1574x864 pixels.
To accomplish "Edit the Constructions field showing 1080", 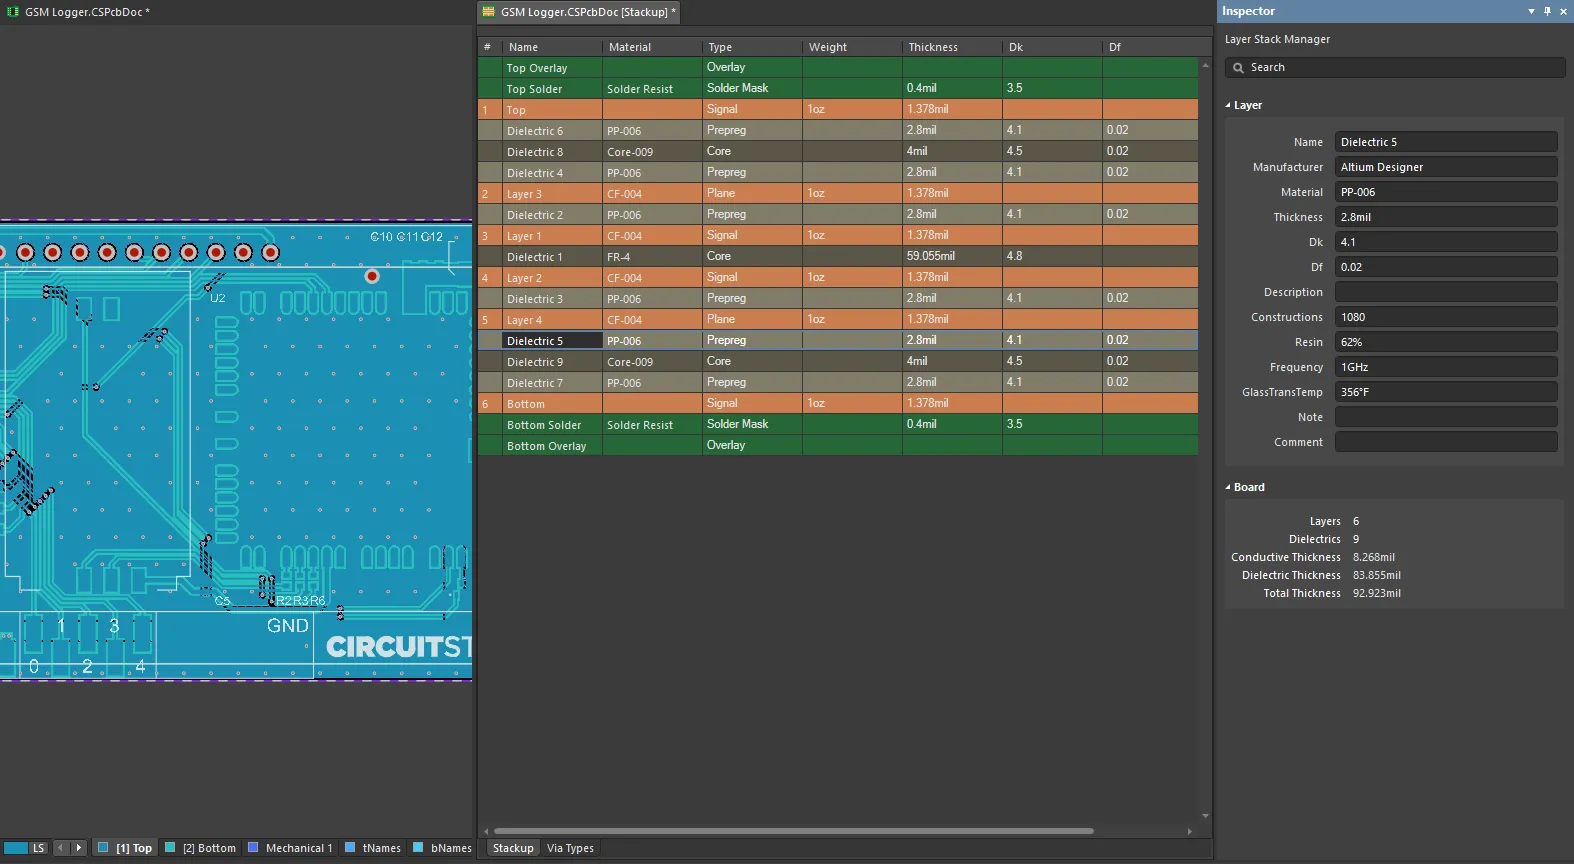I will 1446,317.
